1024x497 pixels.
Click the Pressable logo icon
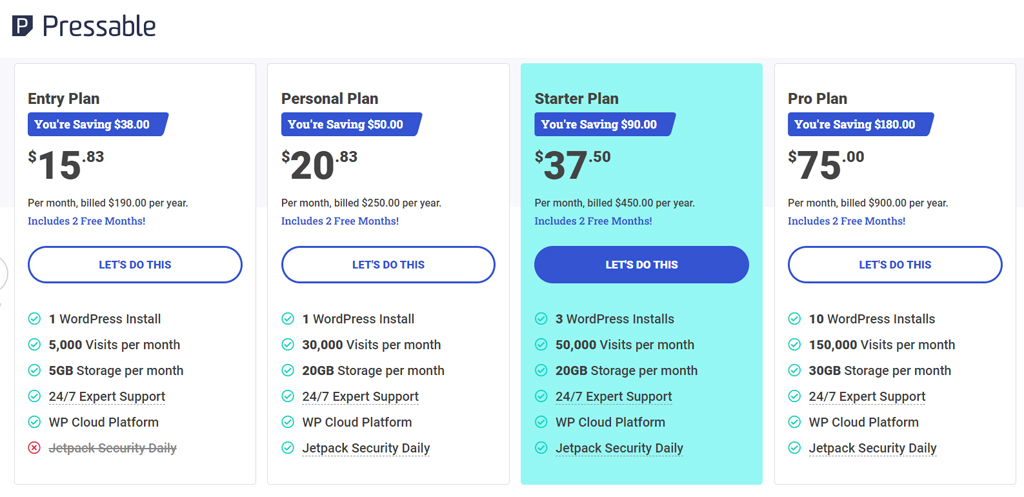[x=22, y=26]
